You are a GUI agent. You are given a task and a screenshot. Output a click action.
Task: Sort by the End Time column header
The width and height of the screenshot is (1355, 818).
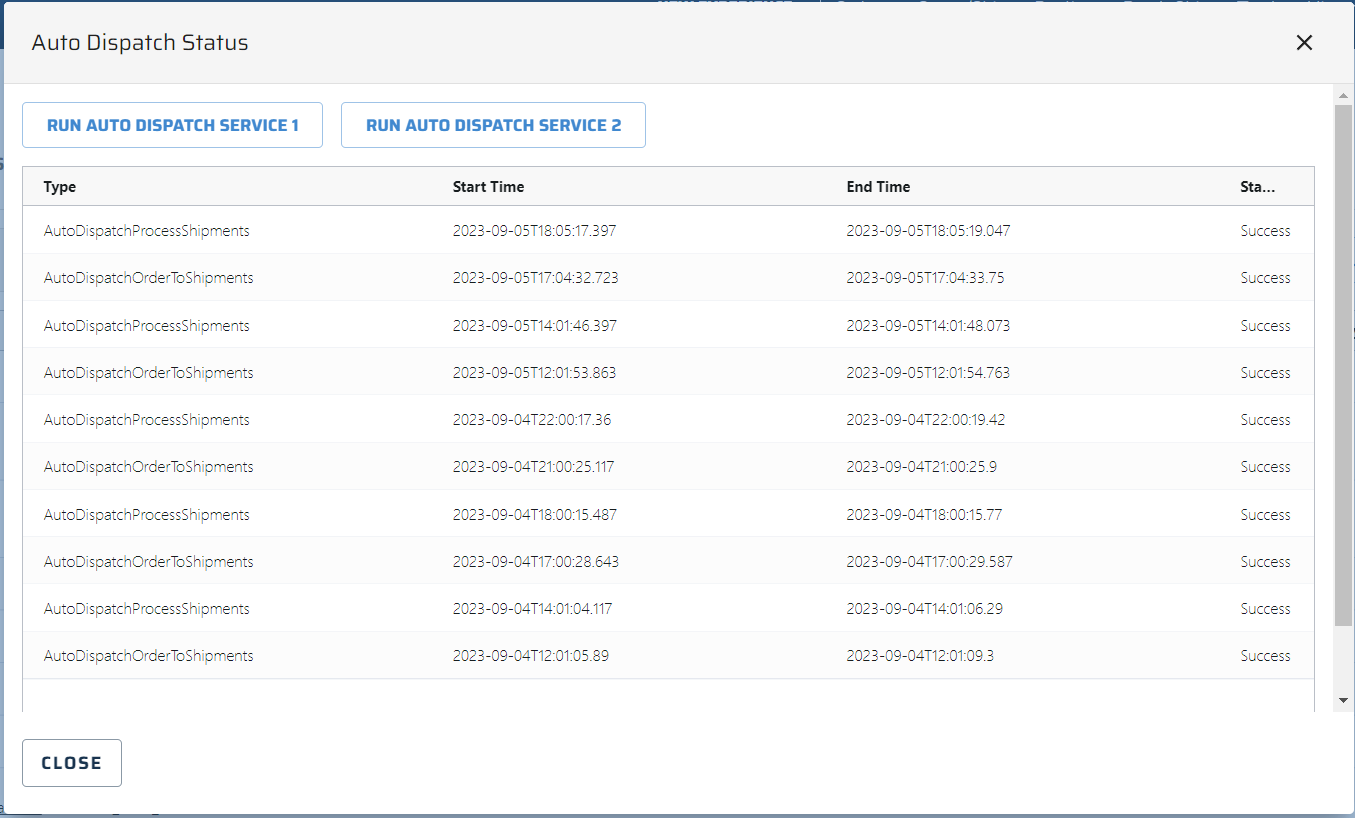tap(878, 187)
